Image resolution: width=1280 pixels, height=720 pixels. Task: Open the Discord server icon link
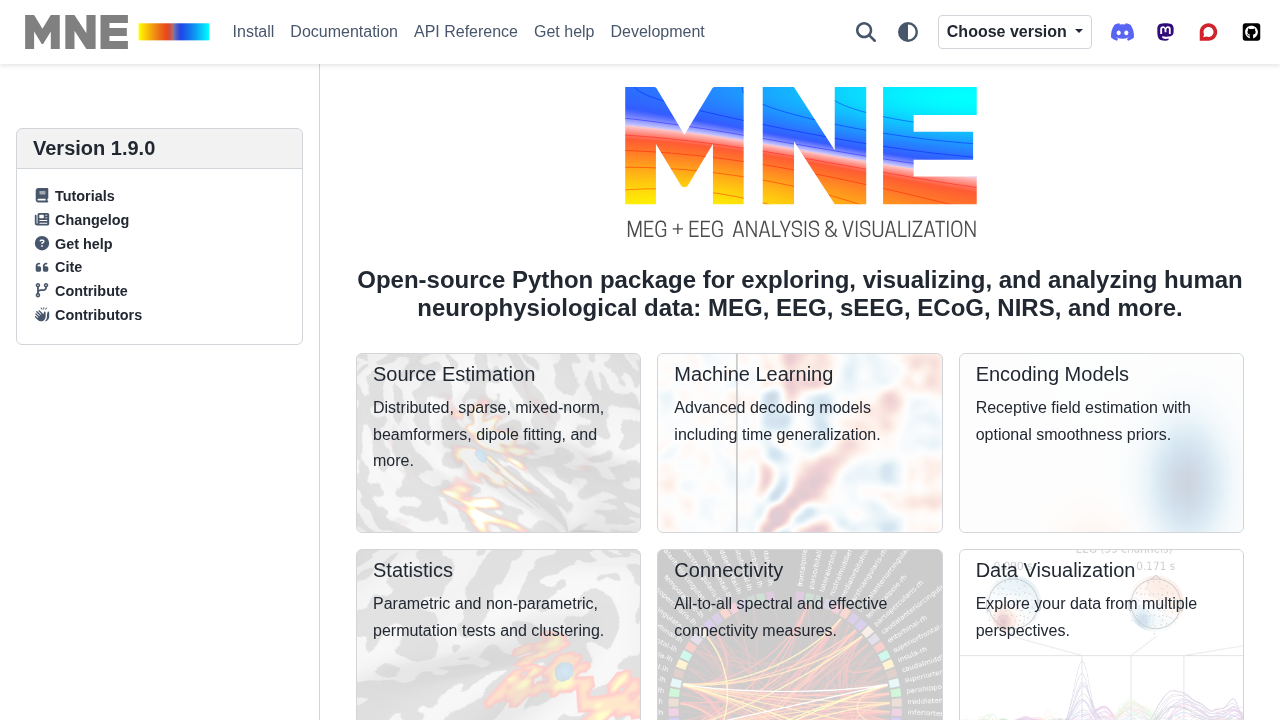click(1123, 32)
